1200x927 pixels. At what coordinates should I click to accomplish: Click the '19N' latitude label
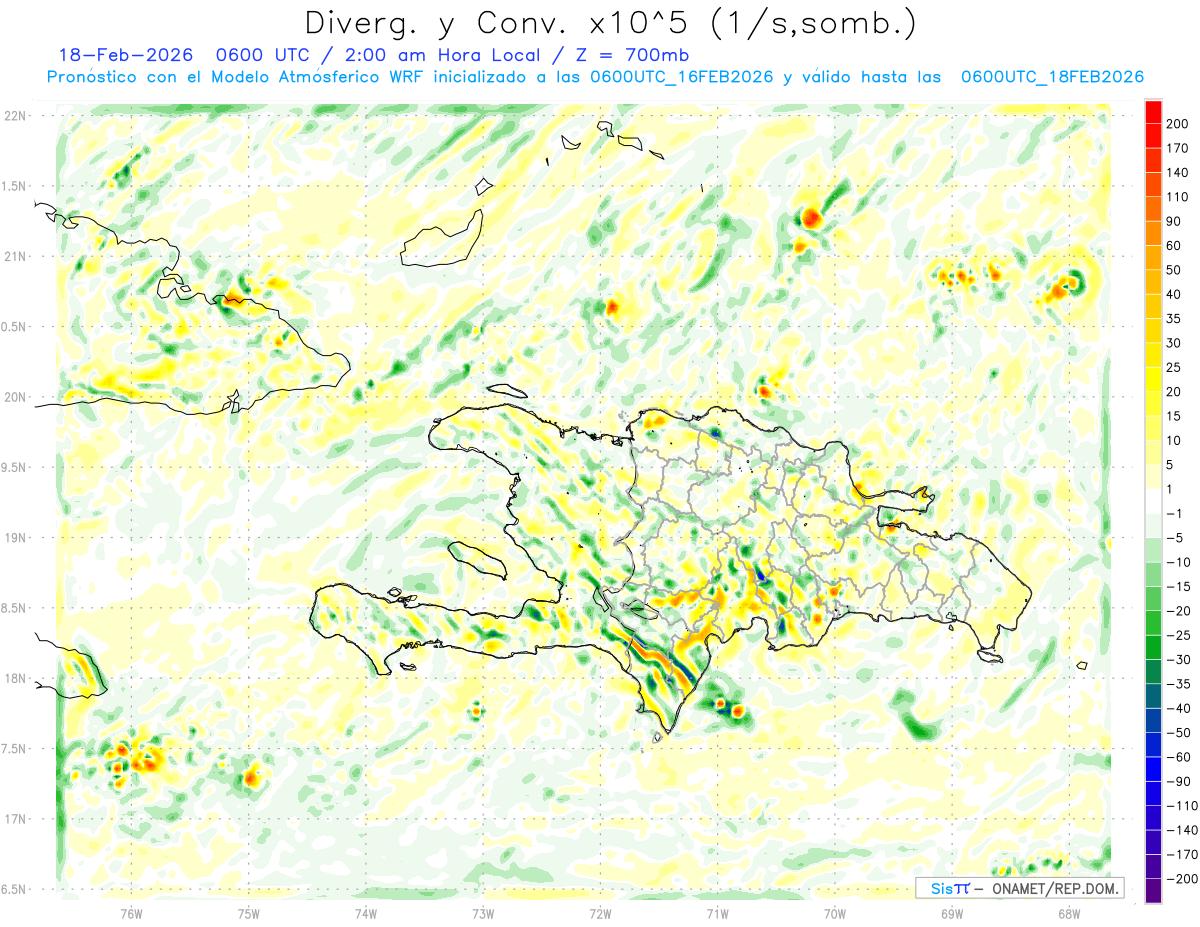pos(15,538)
